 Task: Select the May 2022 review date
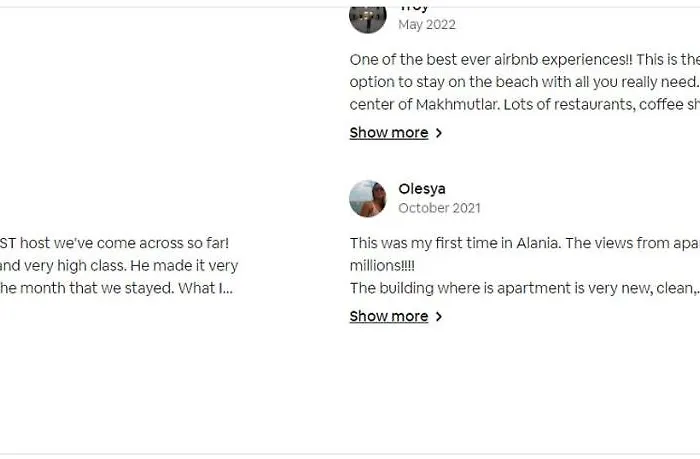click(x=427, y=24)
